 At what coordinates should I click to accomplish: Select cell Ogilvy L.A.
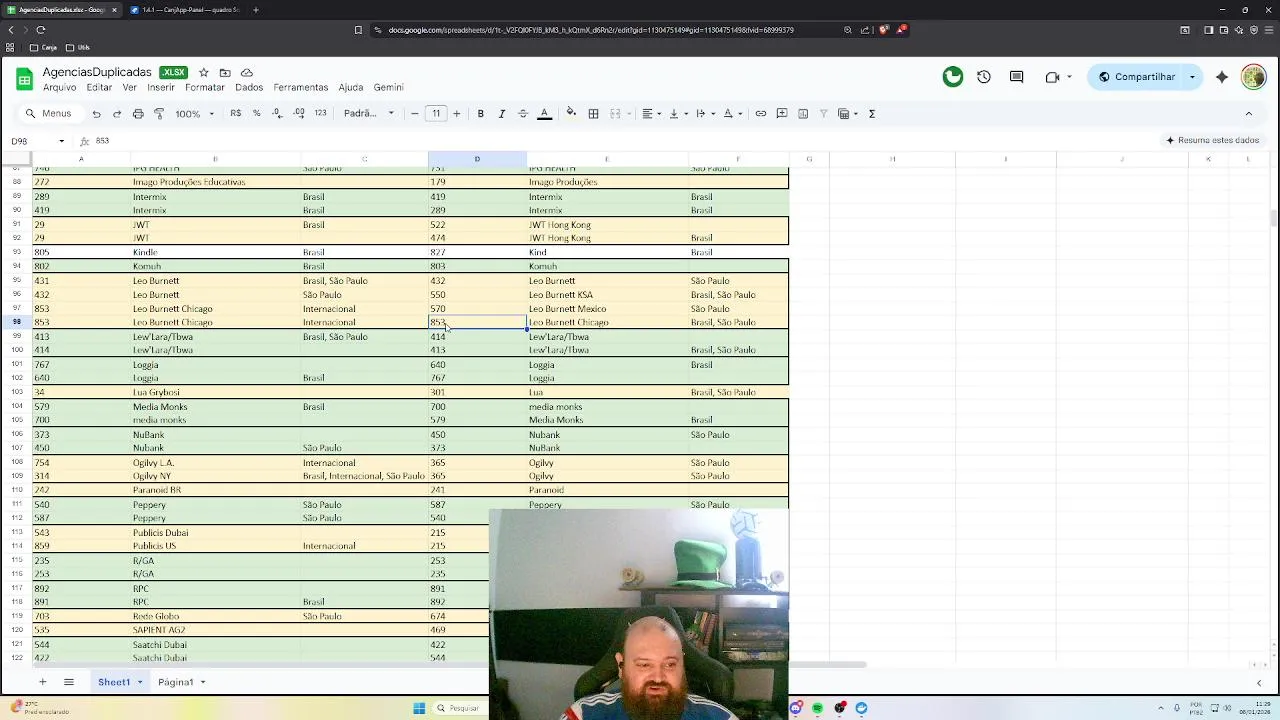tap(214, 463)
